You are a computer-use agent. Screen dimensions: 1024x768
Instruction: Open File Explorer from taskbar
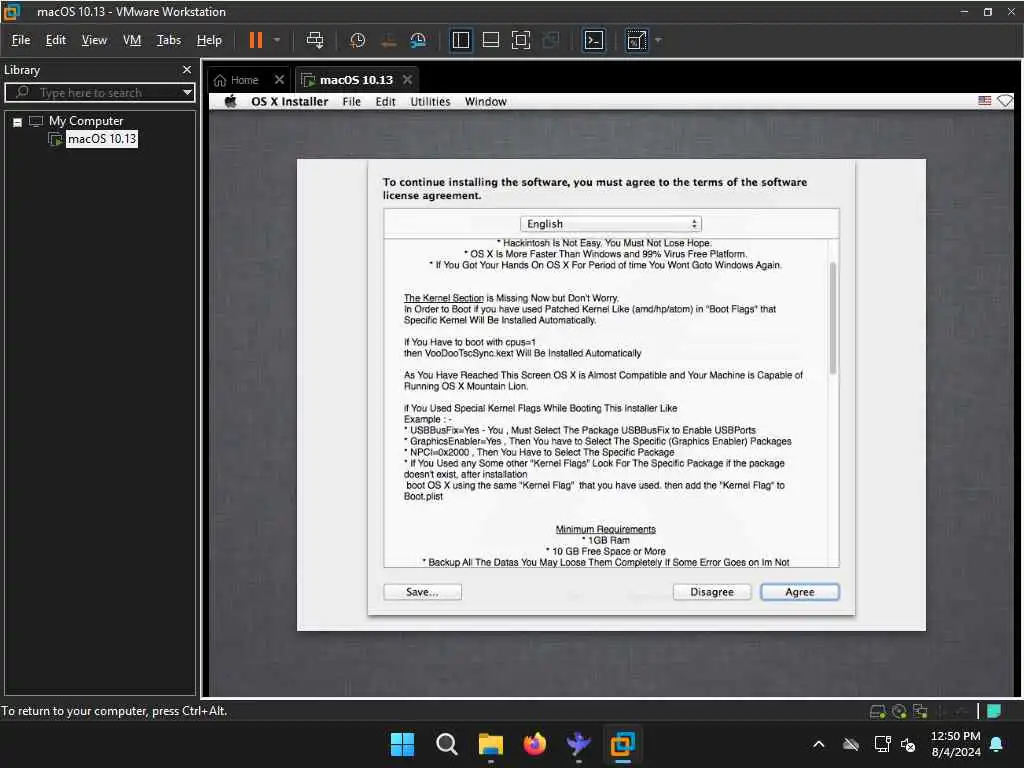pos(490,744)
